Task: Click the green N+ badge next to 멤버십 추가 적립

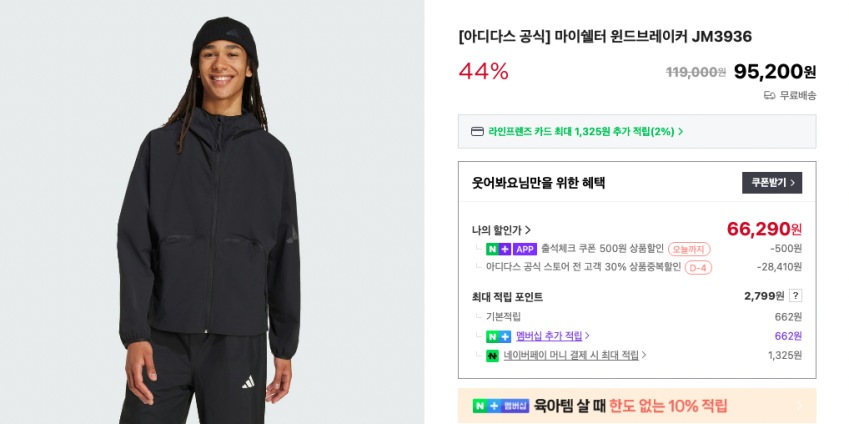Action: point(498,336)
